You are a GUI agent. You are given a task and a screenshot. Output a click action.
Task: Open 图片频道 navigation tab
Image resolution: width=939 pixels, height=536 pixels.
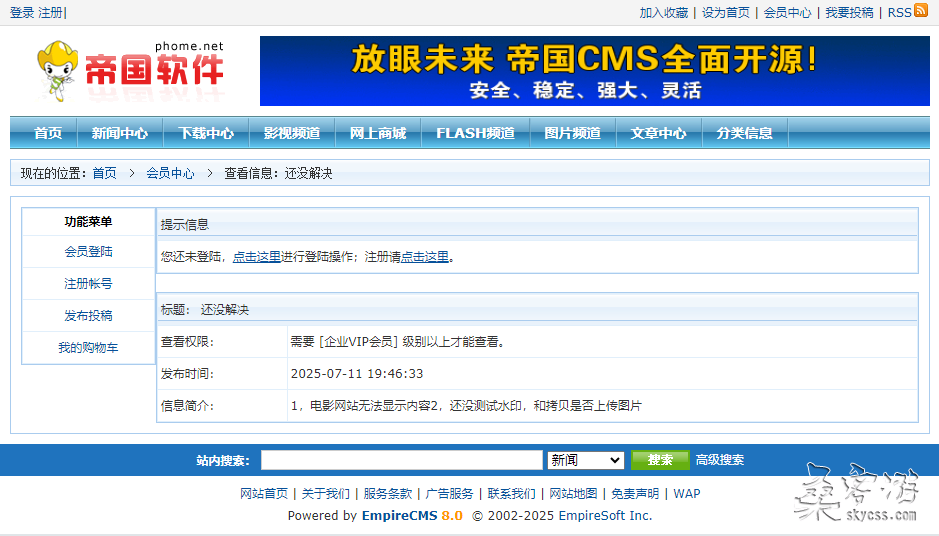(573, 133)
